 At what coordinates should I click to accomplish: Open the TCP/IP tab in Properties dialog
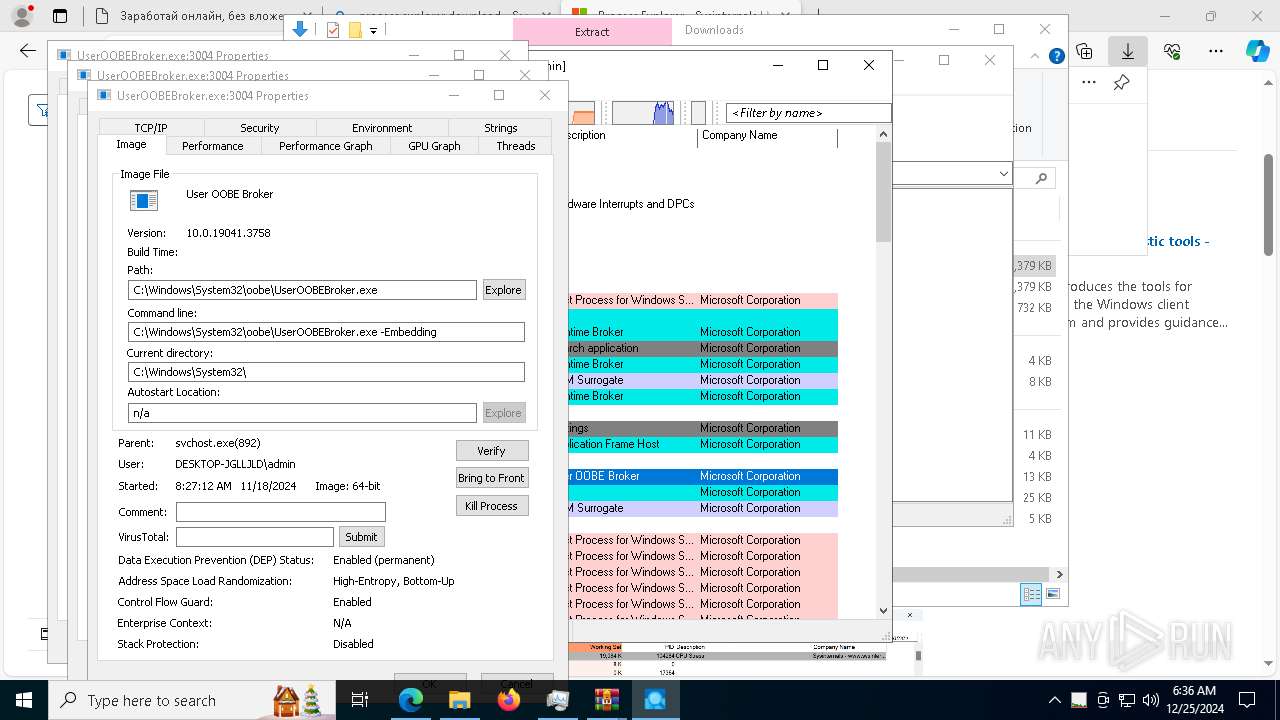(x=151, y=128)
